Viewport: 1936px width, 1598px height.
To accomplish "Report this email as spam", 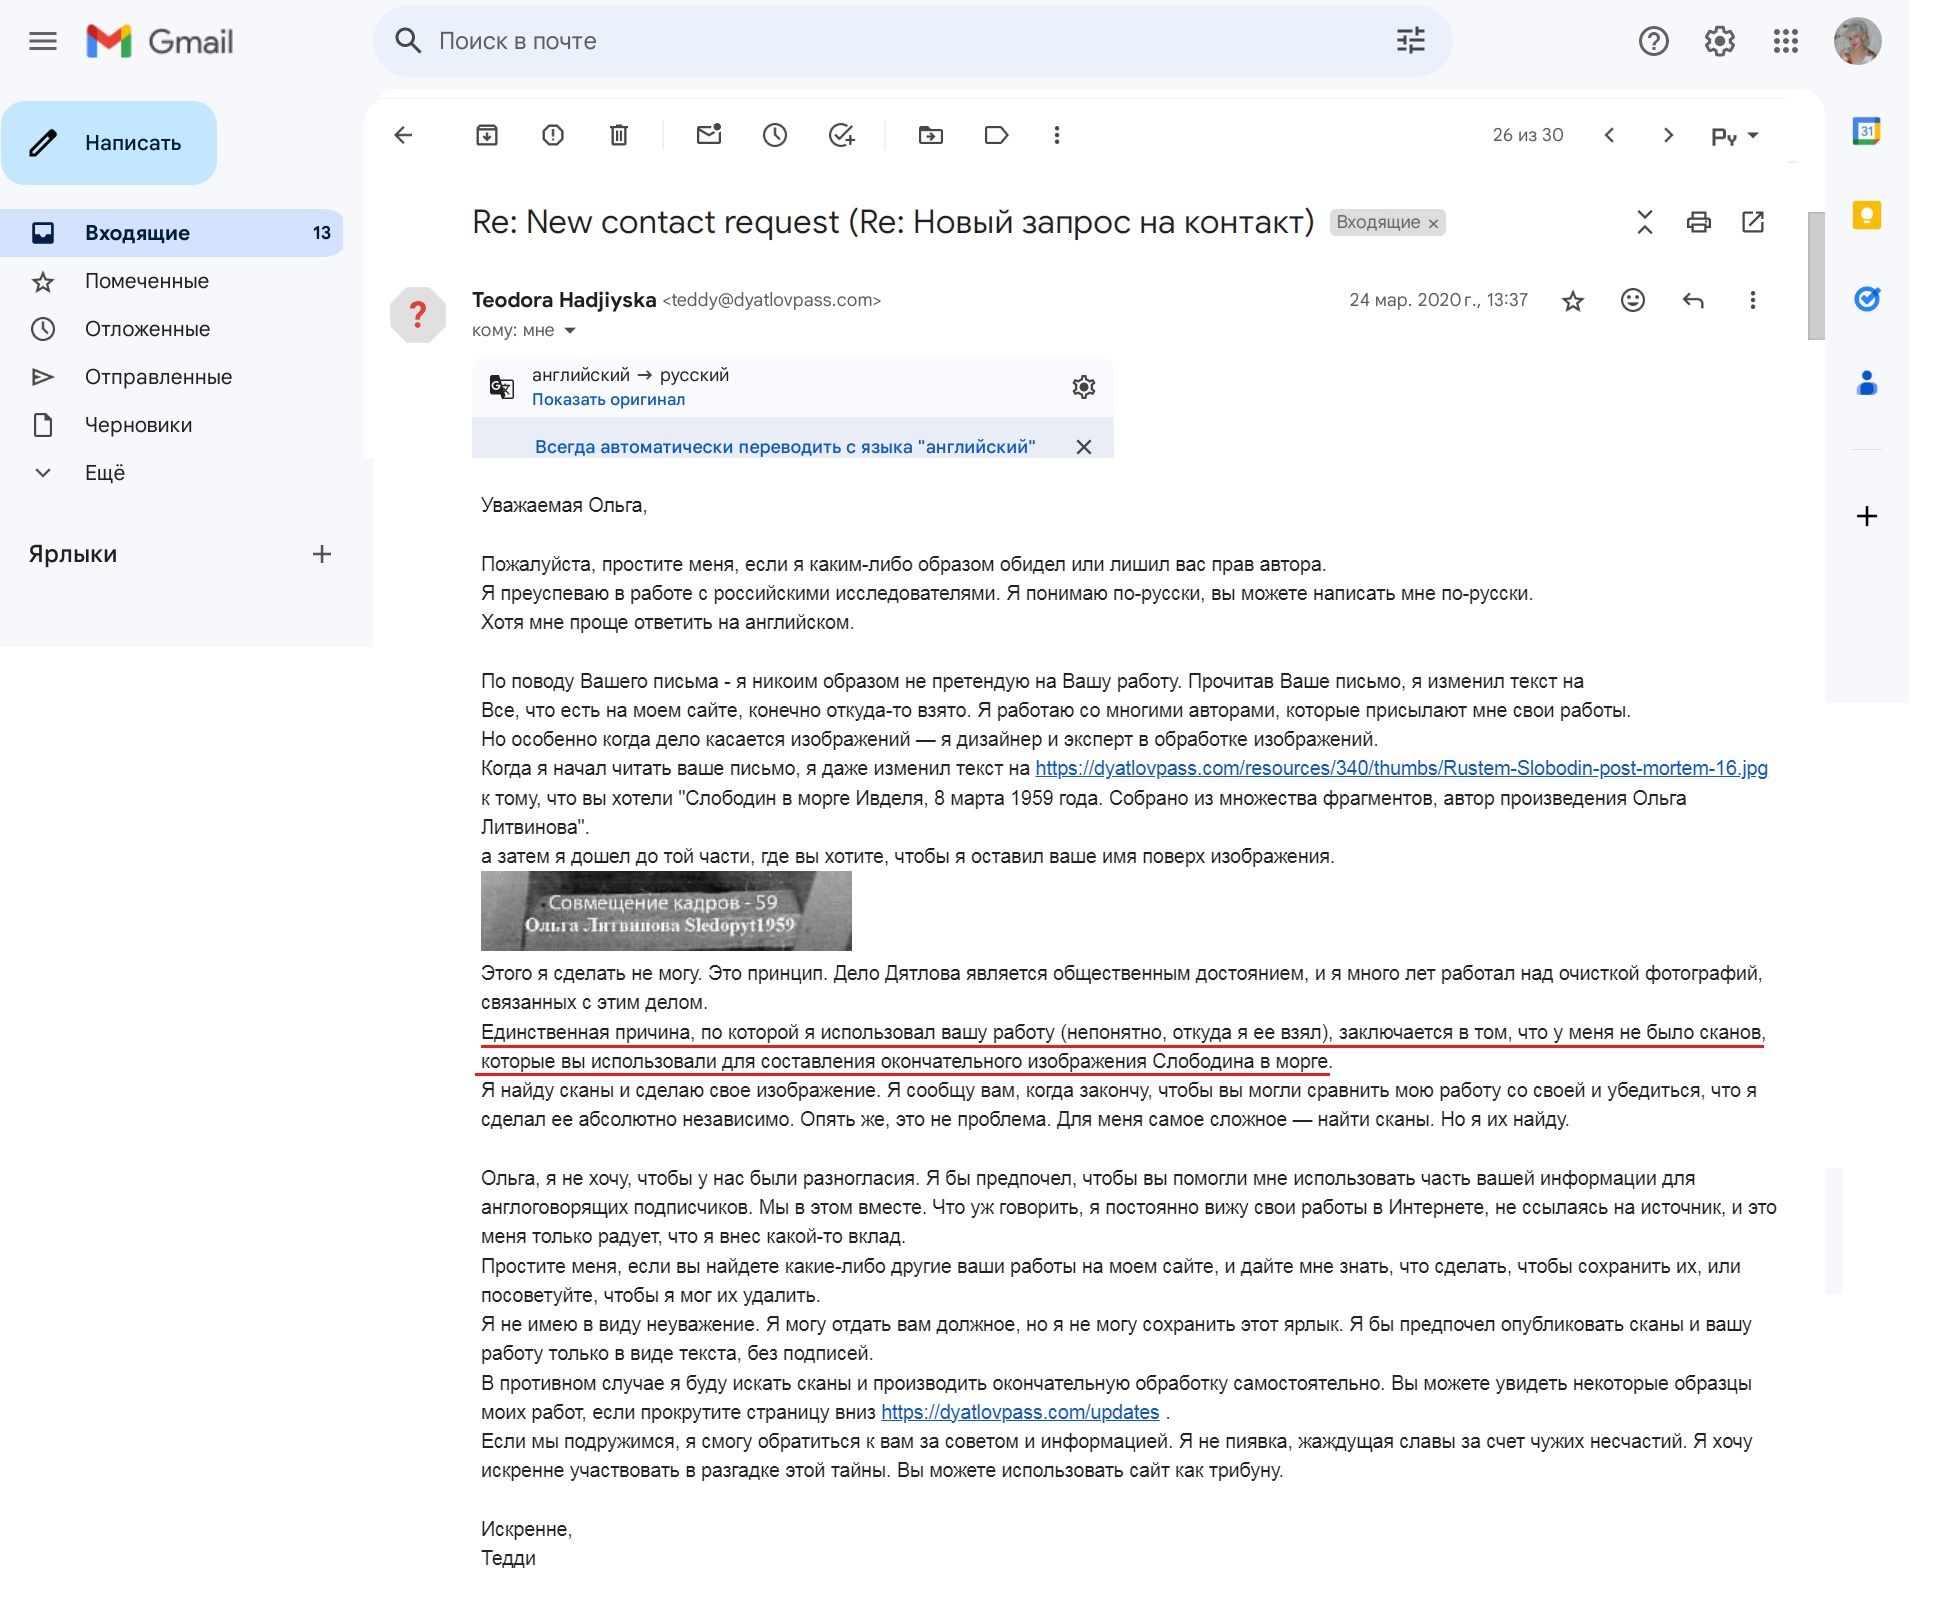I will [x=553, y=135].
